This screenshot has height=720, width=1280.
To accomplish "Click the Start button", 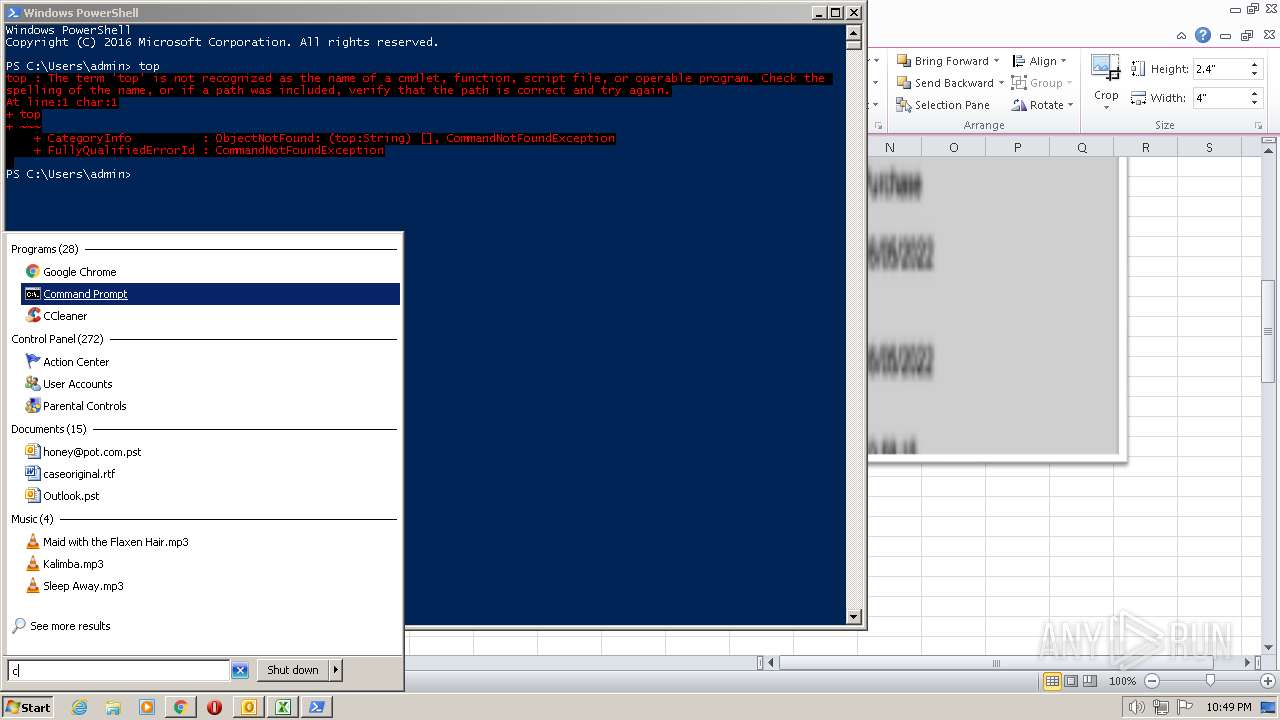I will click(x=28, y=707).
